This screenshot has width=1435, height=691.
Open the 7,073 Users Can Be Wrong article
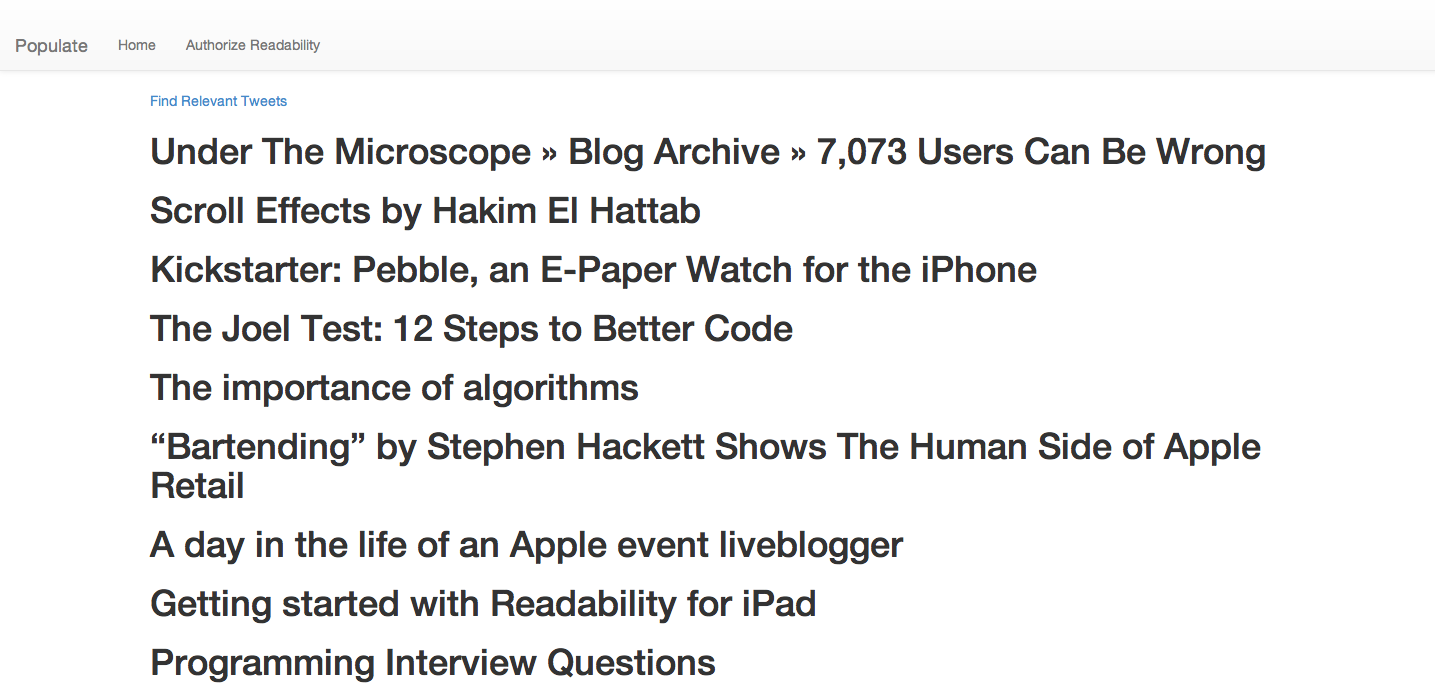pos(708,152)
